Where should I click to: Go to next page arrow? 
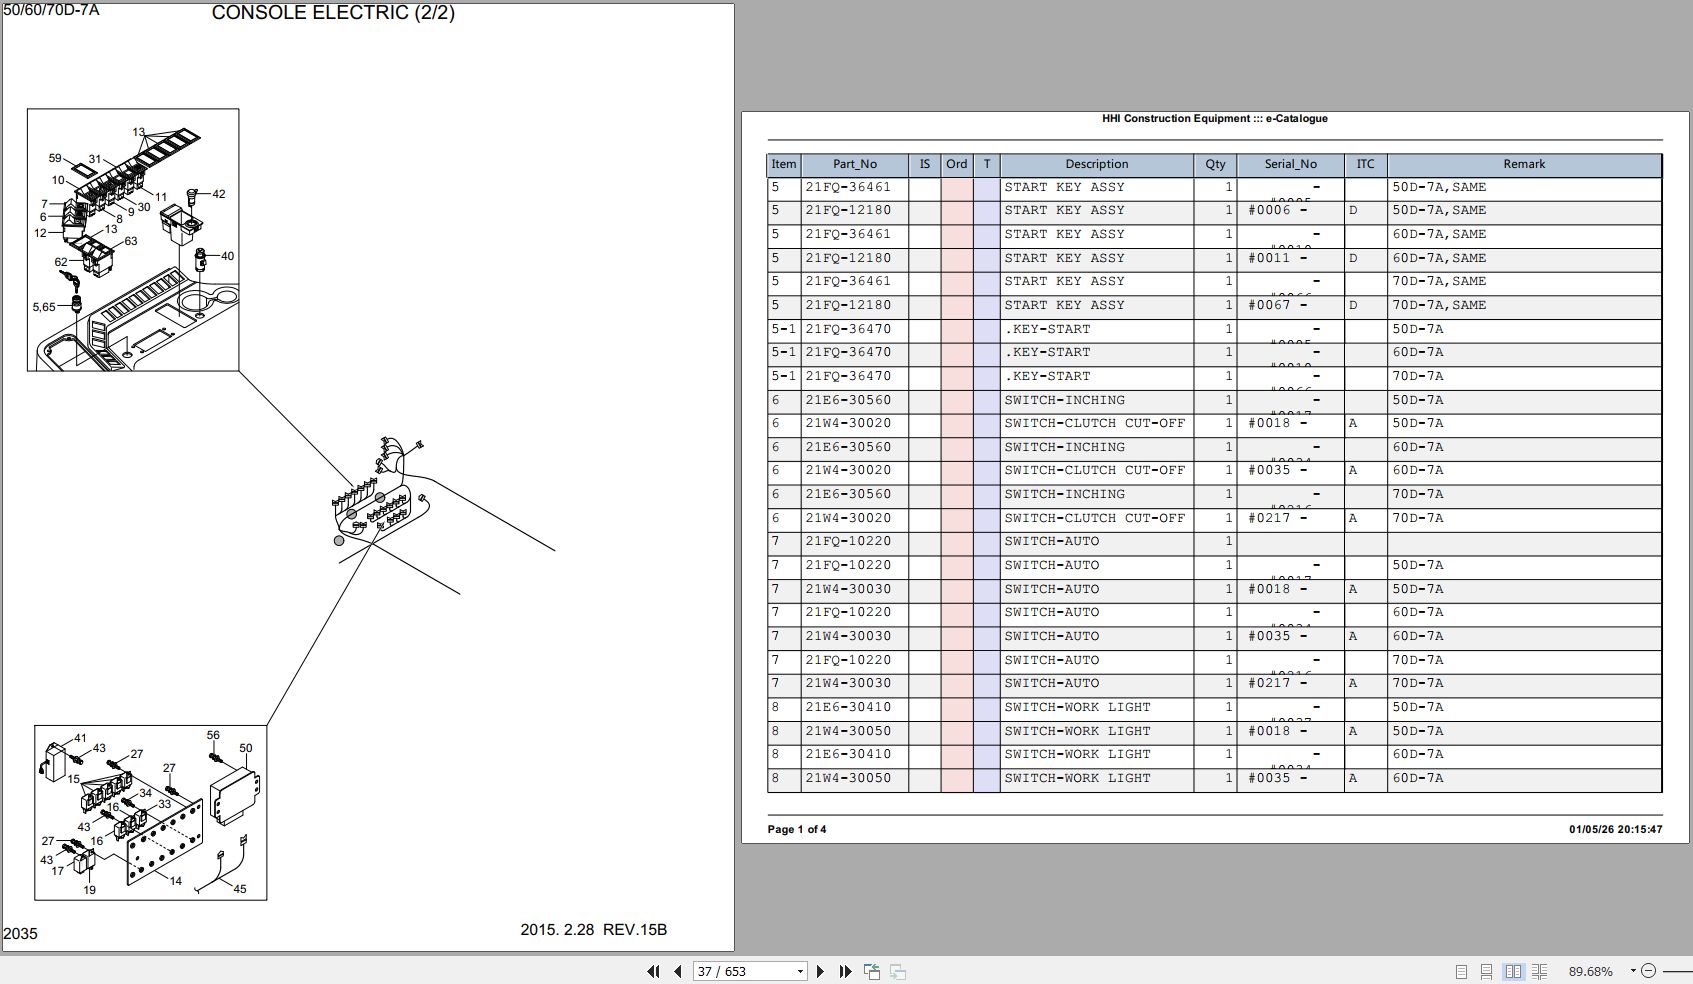[820, 971]
